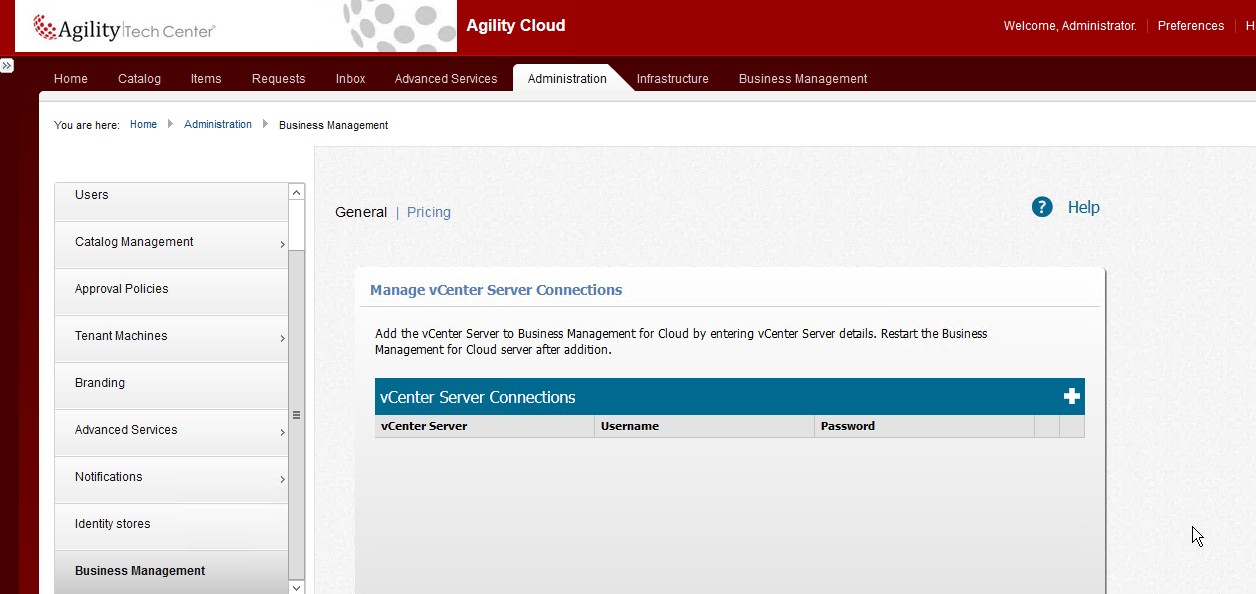Click the Home breadcrumb link

pos(143,125)
